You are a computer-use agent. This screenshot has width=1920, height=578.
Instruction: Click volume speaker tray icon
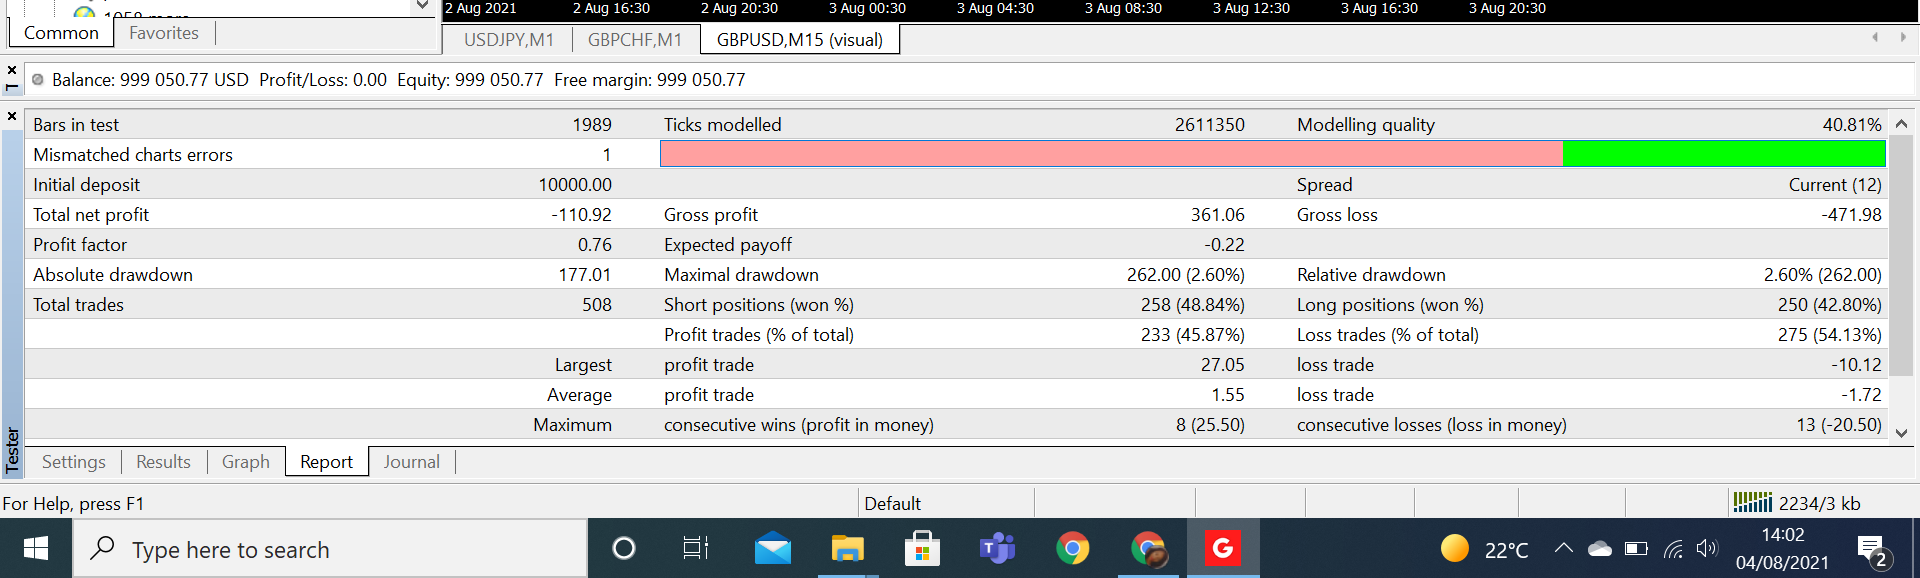tap(1706, 548)
